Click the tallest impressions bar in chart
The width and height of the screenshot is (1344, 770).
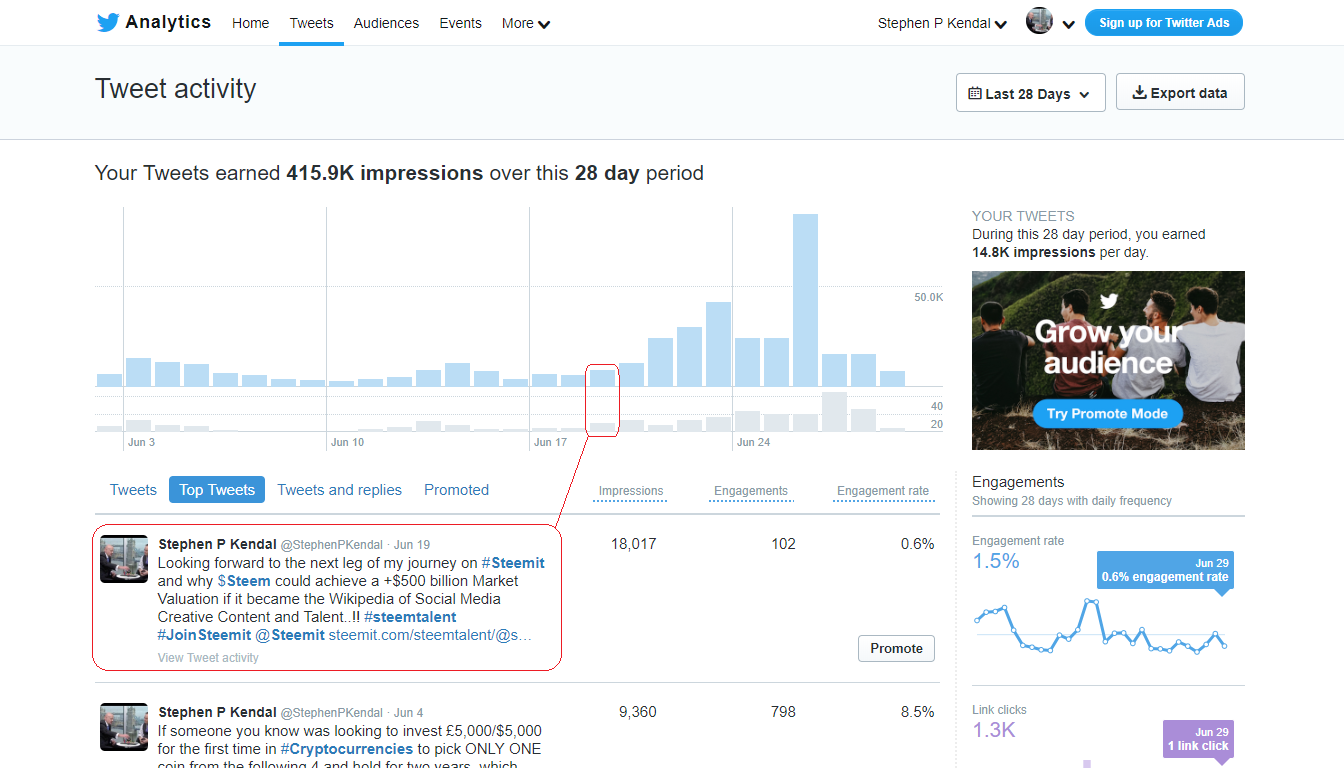805,300
